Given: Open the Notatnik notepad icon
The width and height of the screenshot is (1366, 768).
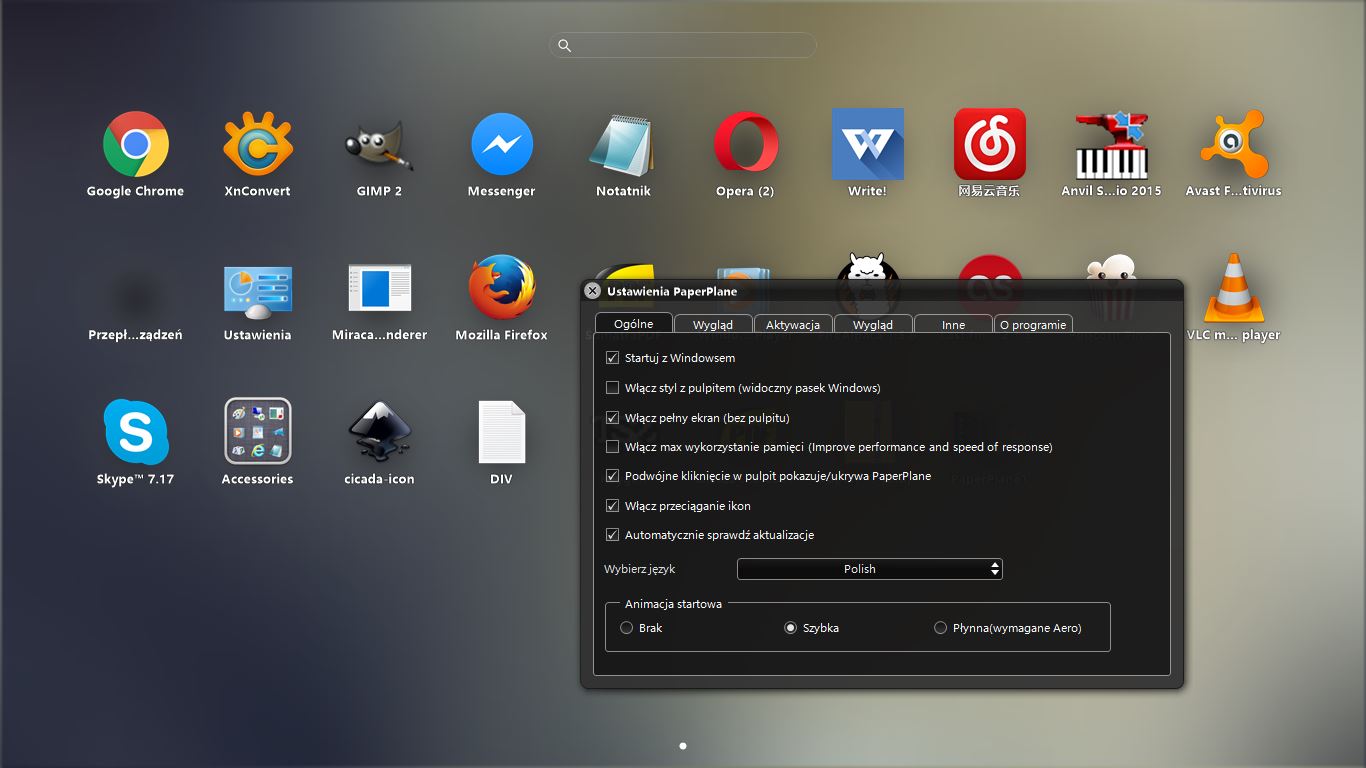Looking at the screenshot, I should coord(623,146).
